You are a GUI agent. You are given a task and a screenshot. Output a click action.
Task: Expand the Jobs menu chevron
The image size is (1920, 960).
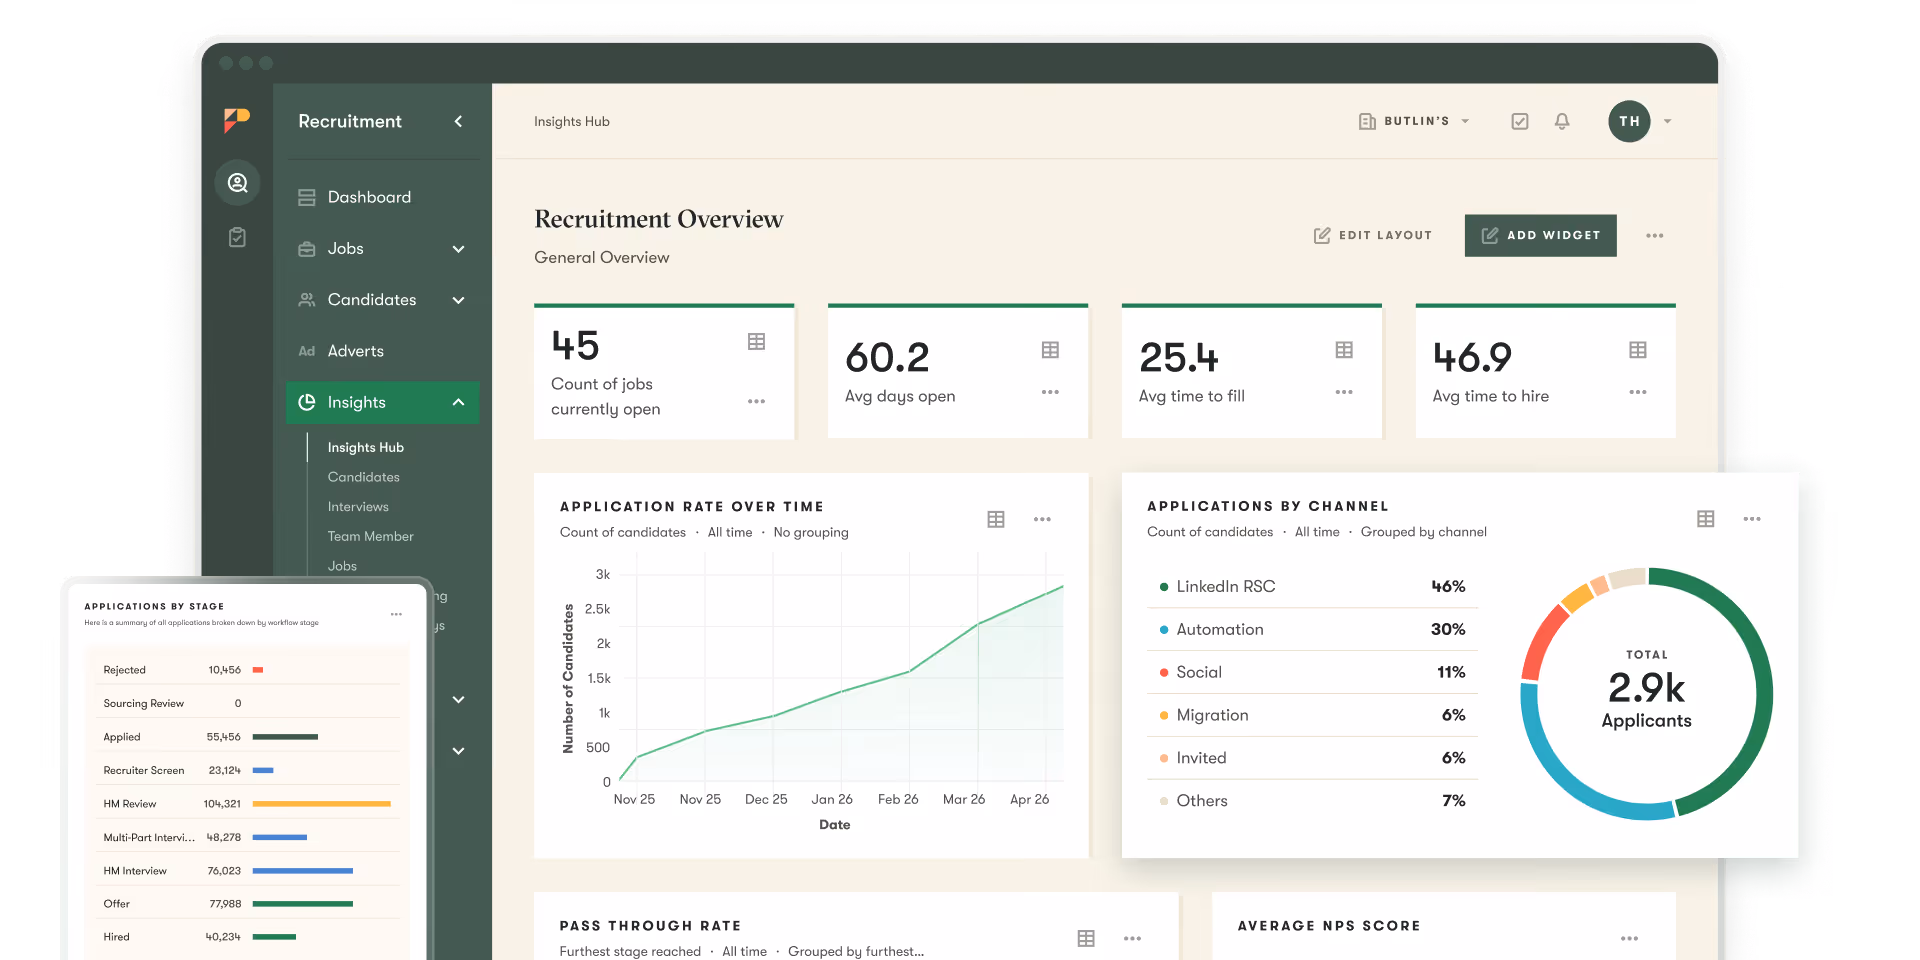(459, 249)
